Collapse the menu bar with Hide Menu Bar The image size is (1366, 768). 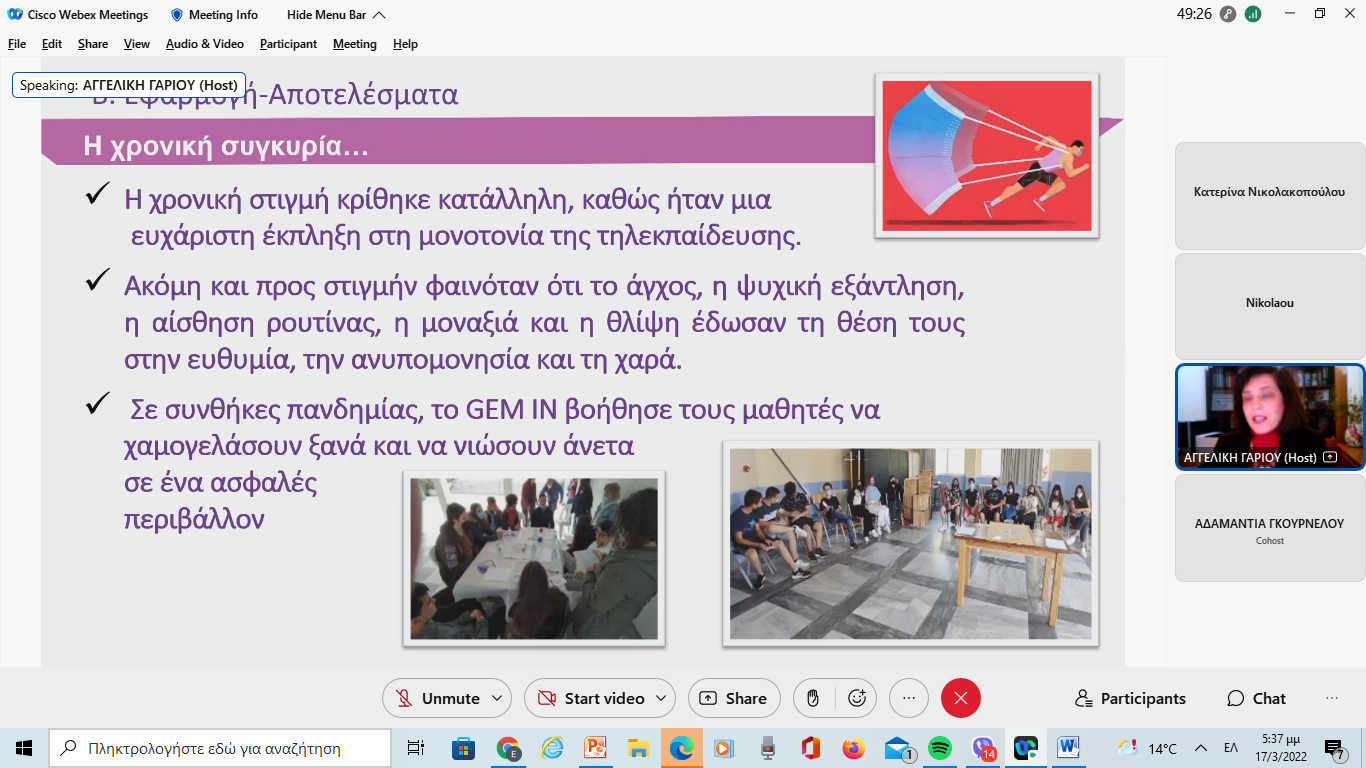(335, 15)
